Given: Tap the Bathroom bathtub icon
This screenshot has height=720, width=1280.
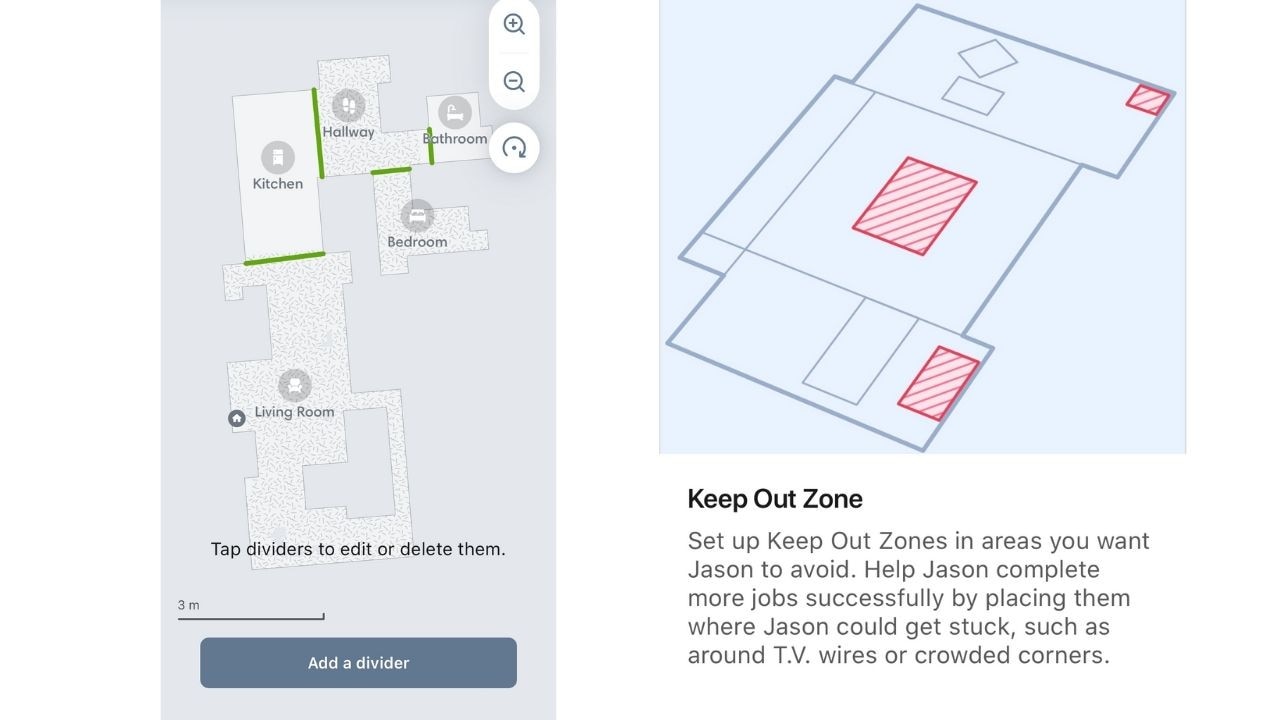Looking at the screenshot, I should tap(455, 112).
